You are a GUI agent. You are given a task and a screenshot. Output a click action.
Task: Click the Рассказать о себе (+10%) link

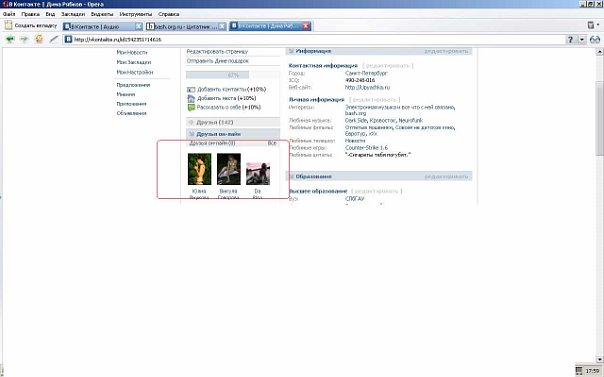pos(229,107)
